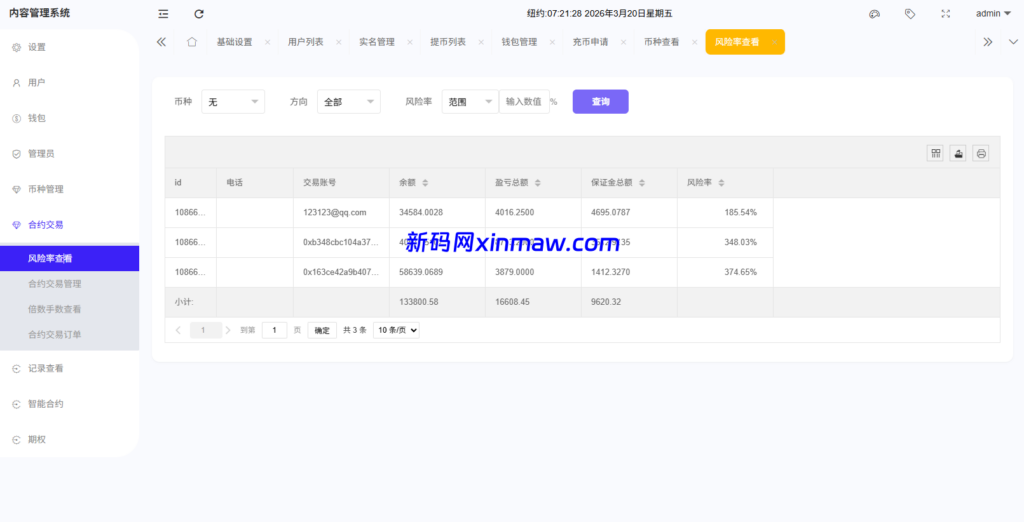Expand the 记录查看 sidebar menu
1024x522 pixels.
pyautogui.click(x=69, y=368)
